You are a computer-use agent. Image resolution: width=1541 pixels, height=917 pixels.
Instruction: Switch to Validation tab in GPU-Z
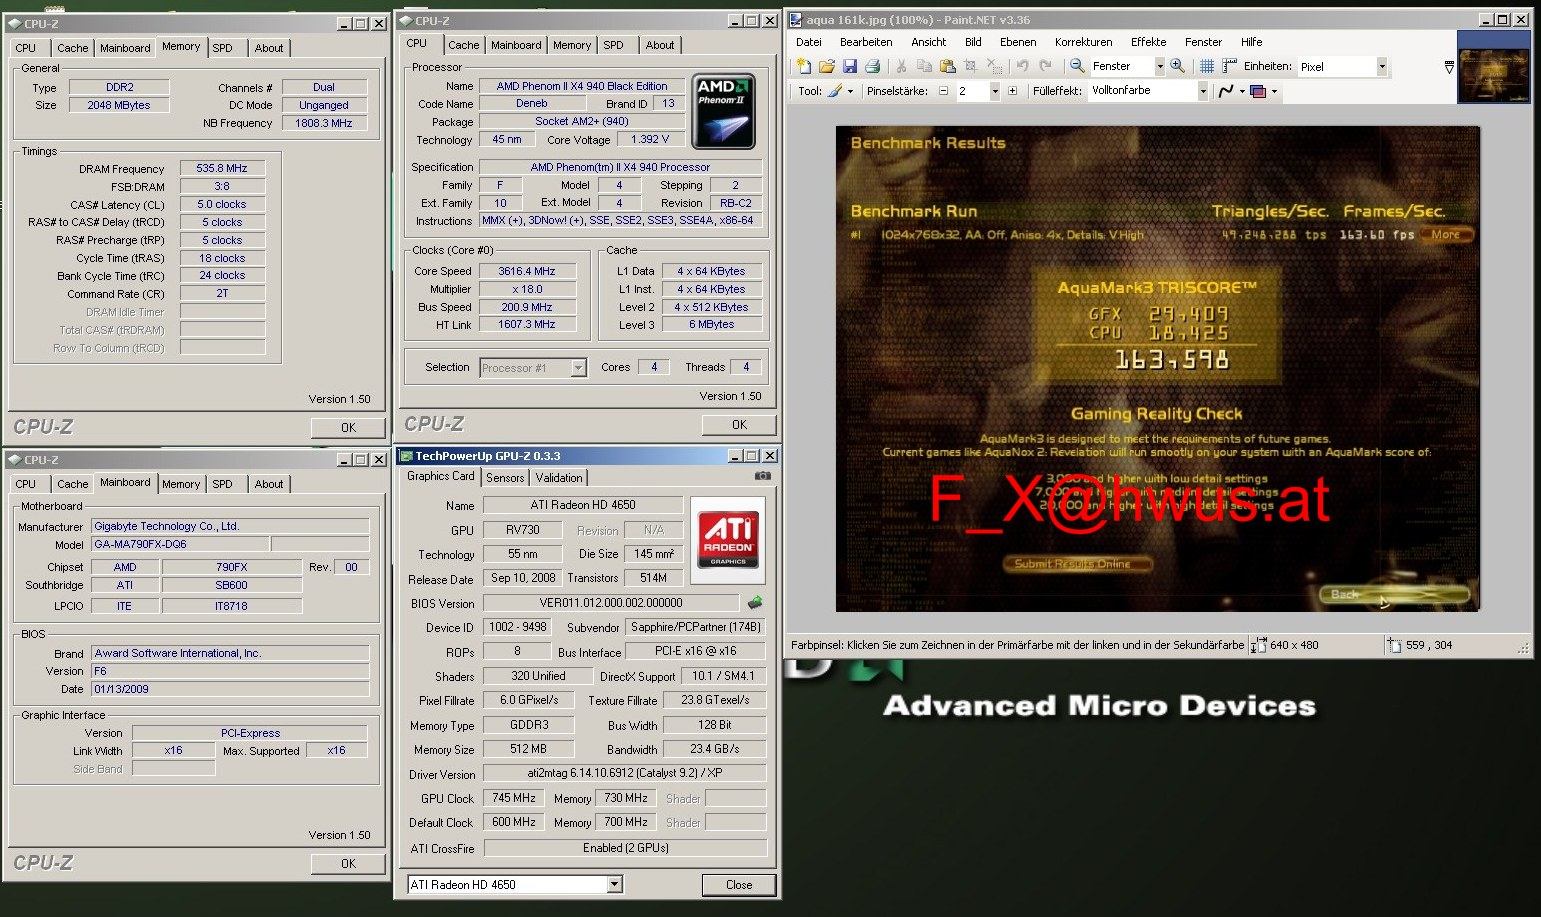click(559, 478)
